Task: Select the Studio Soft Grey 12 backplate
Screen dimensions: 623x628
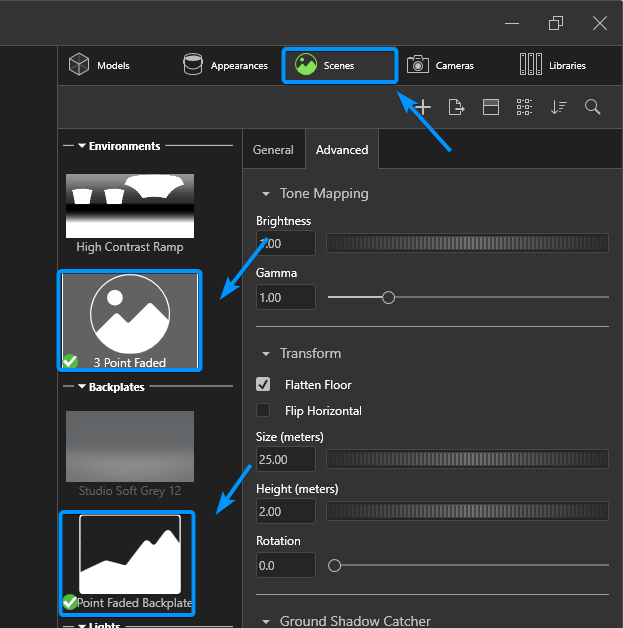Action: 130,446
